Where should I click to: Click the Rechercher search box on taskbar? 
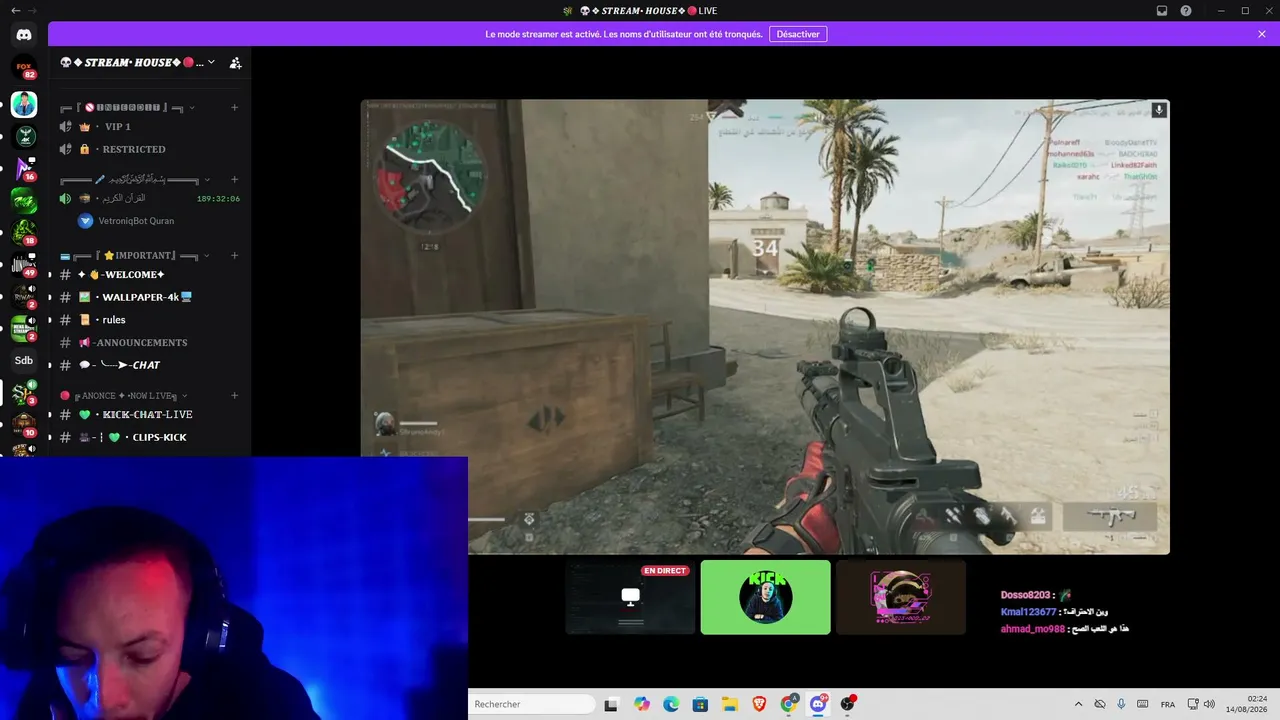tap(532, 704)
